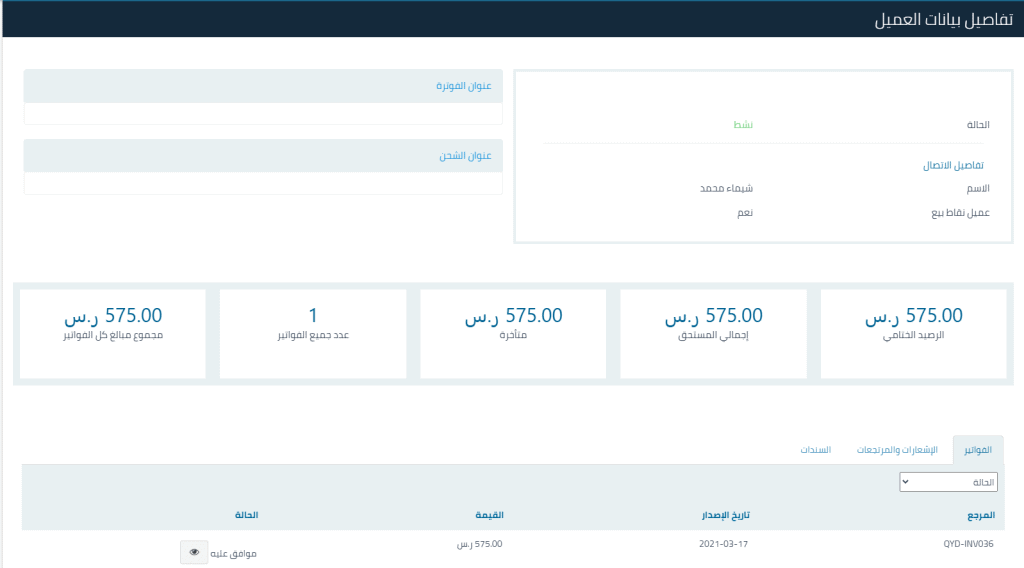The width and height of the screenshot is (1024, 568).
Task: Click the الرصيد الختامي closing balance card
Action: (913, 334)
